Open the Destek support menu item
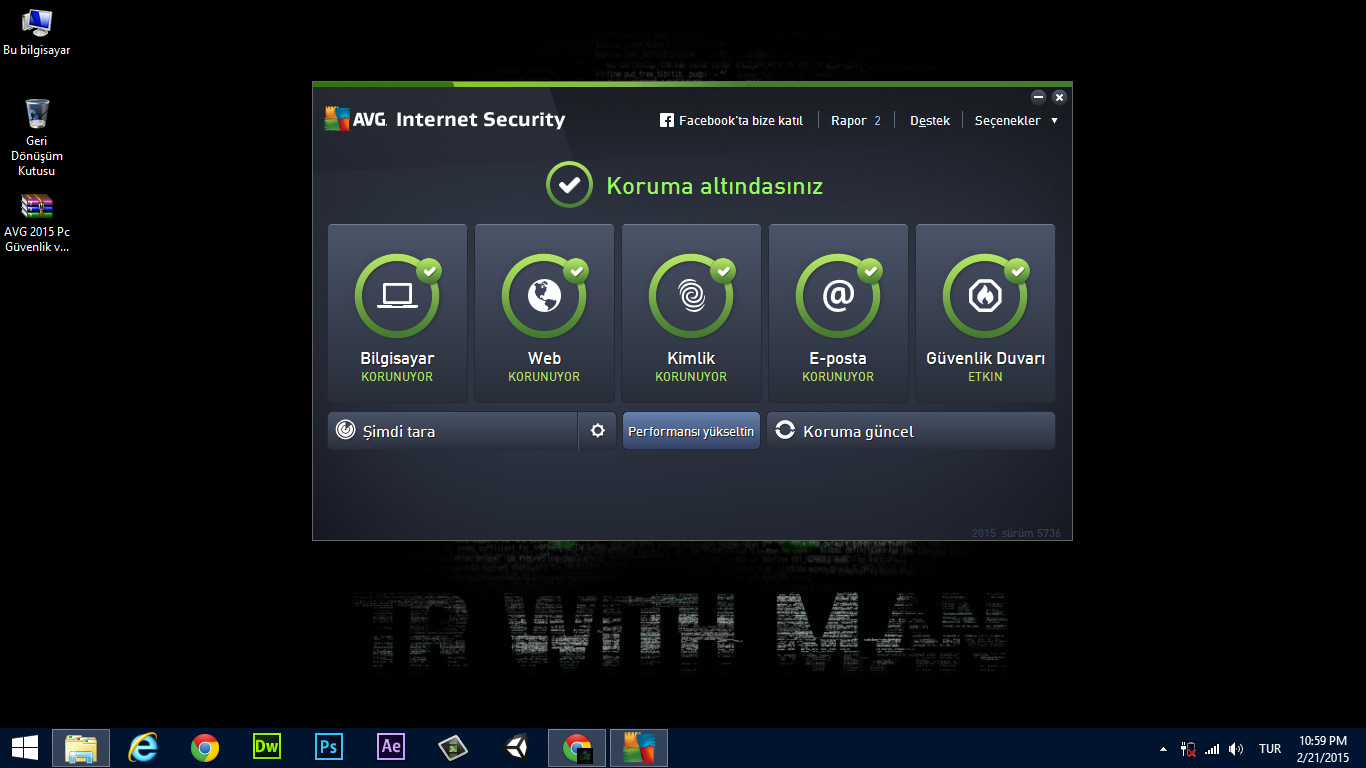Image resolution: width=1366 pixels, height=768 pixels. point(930,120)
